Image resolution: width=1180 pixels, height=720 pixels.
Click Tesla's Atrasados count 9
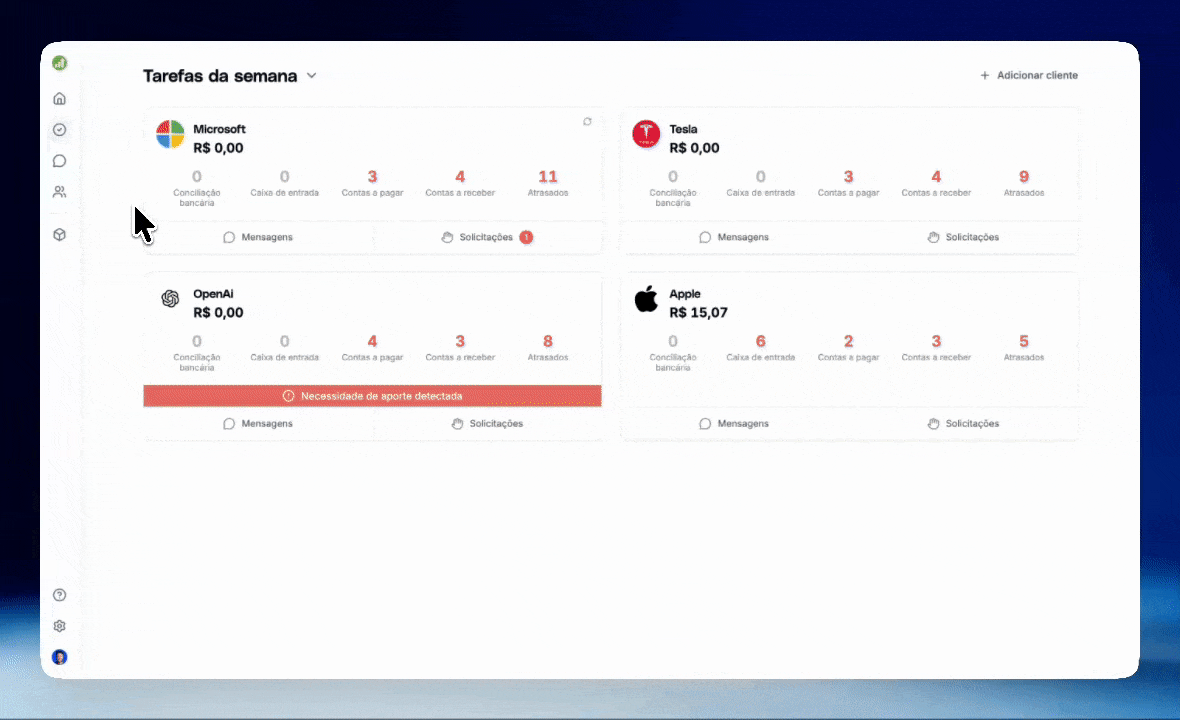click(1023, 177)
